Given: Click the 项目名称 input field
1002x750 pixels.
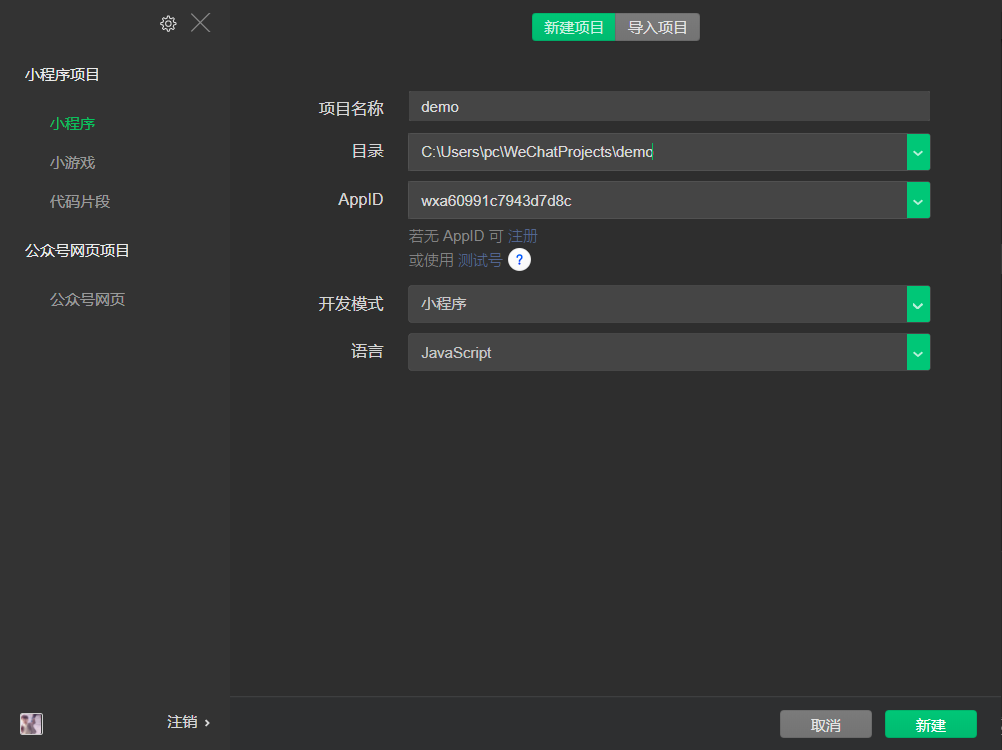Looking at the screenshot, I should pyautogui.click(x=669, y=106).
